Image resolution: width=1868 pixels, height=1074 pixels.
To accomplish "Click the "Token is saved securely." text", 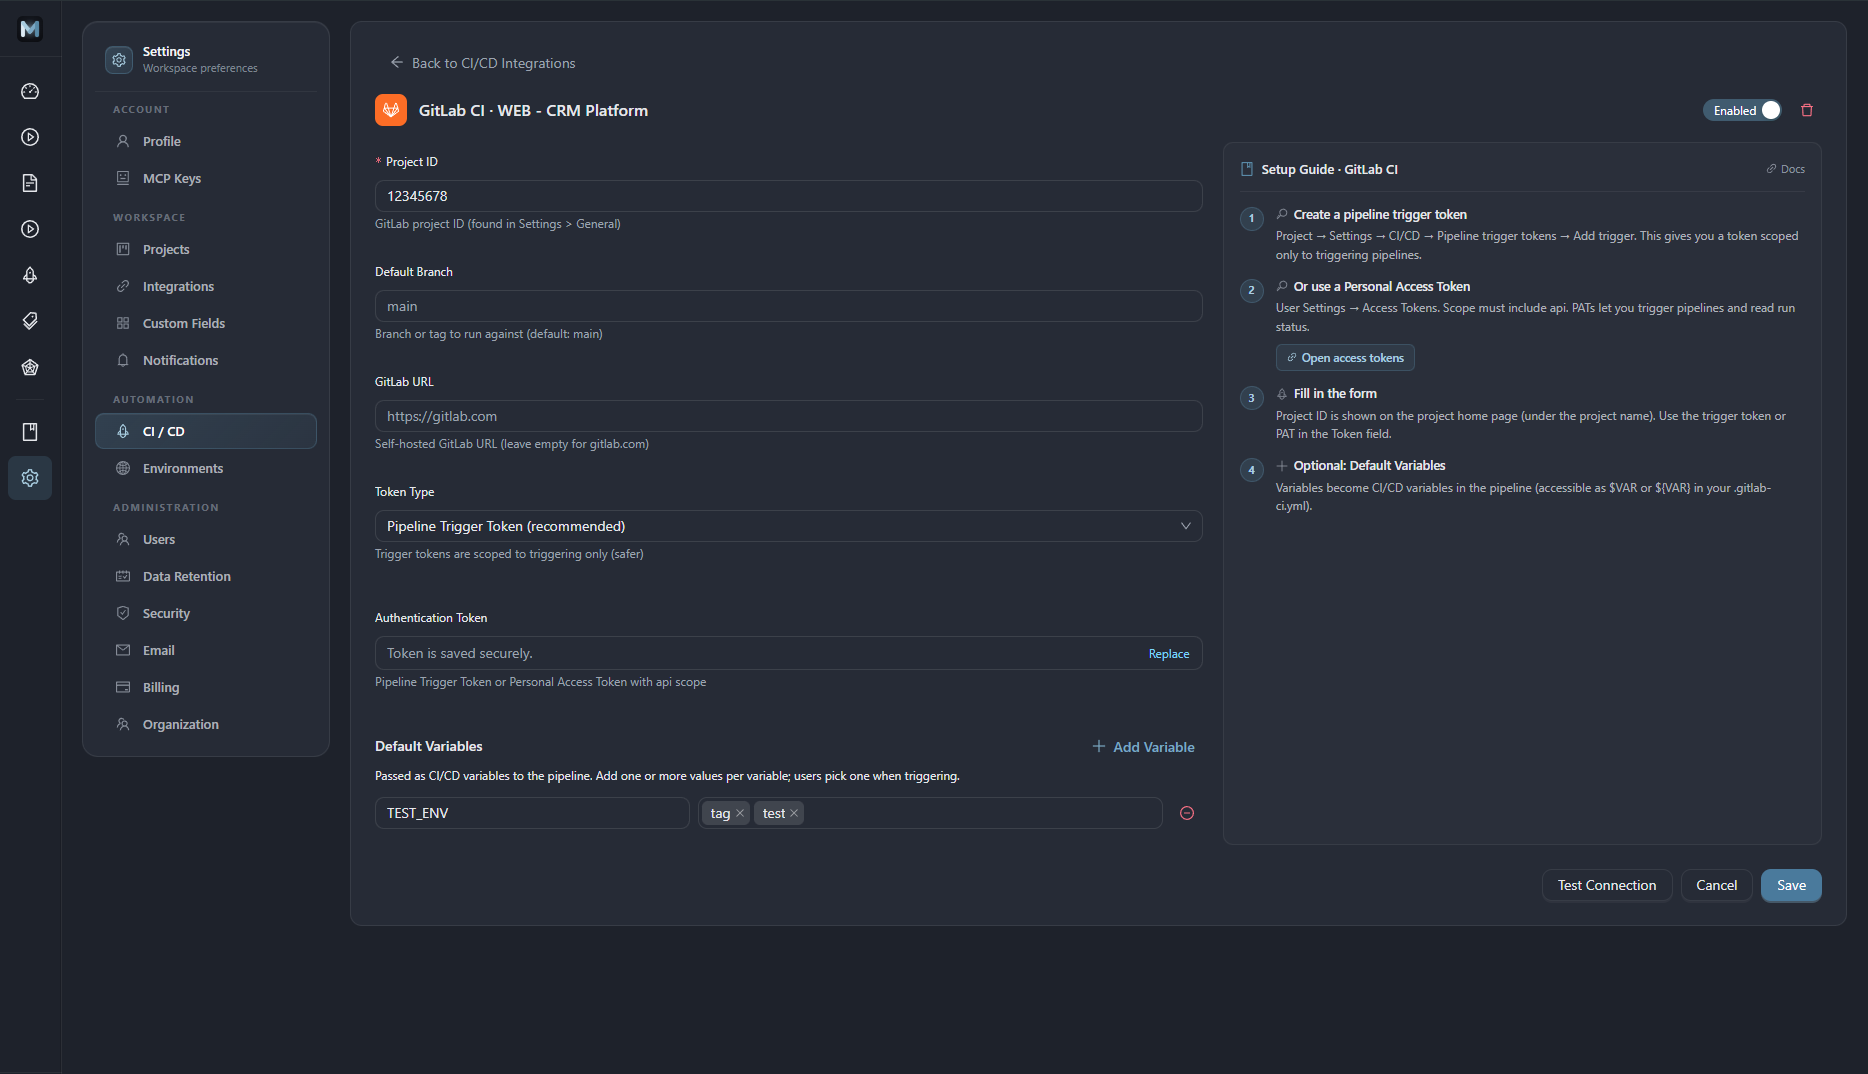I will [460, 653].
